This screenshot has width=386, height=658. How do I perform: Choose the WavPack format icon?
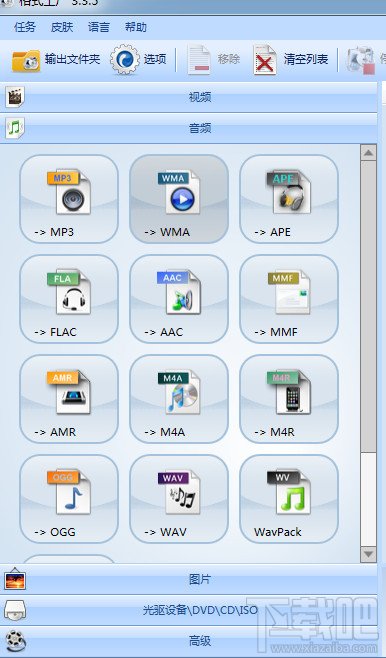[289, 499]
